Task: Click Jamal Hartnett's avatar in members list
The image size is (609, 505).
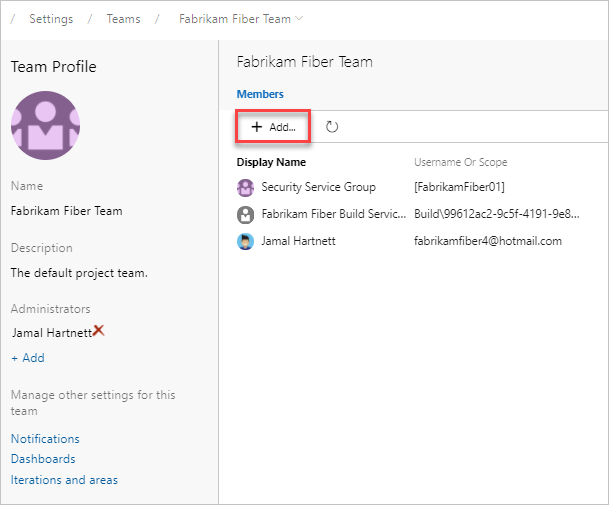Action: [x=245, y=241]
